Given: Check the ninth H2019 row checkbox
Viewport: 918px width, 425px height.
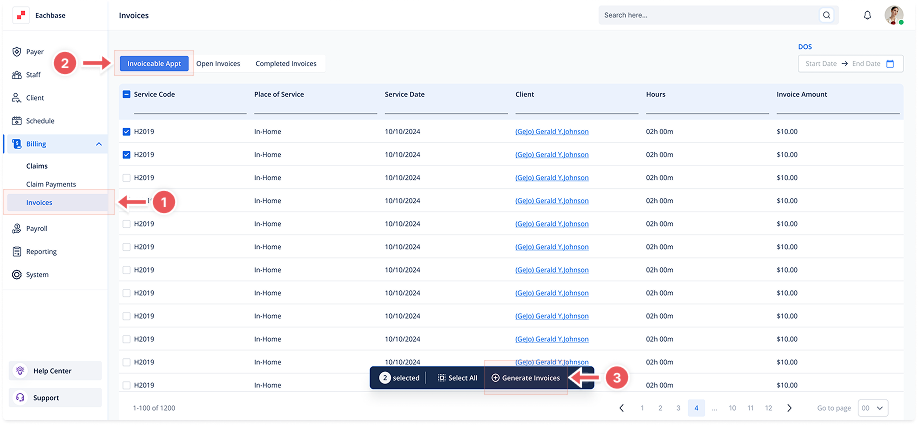Looking at the screenshot, I should coord(126,316).
